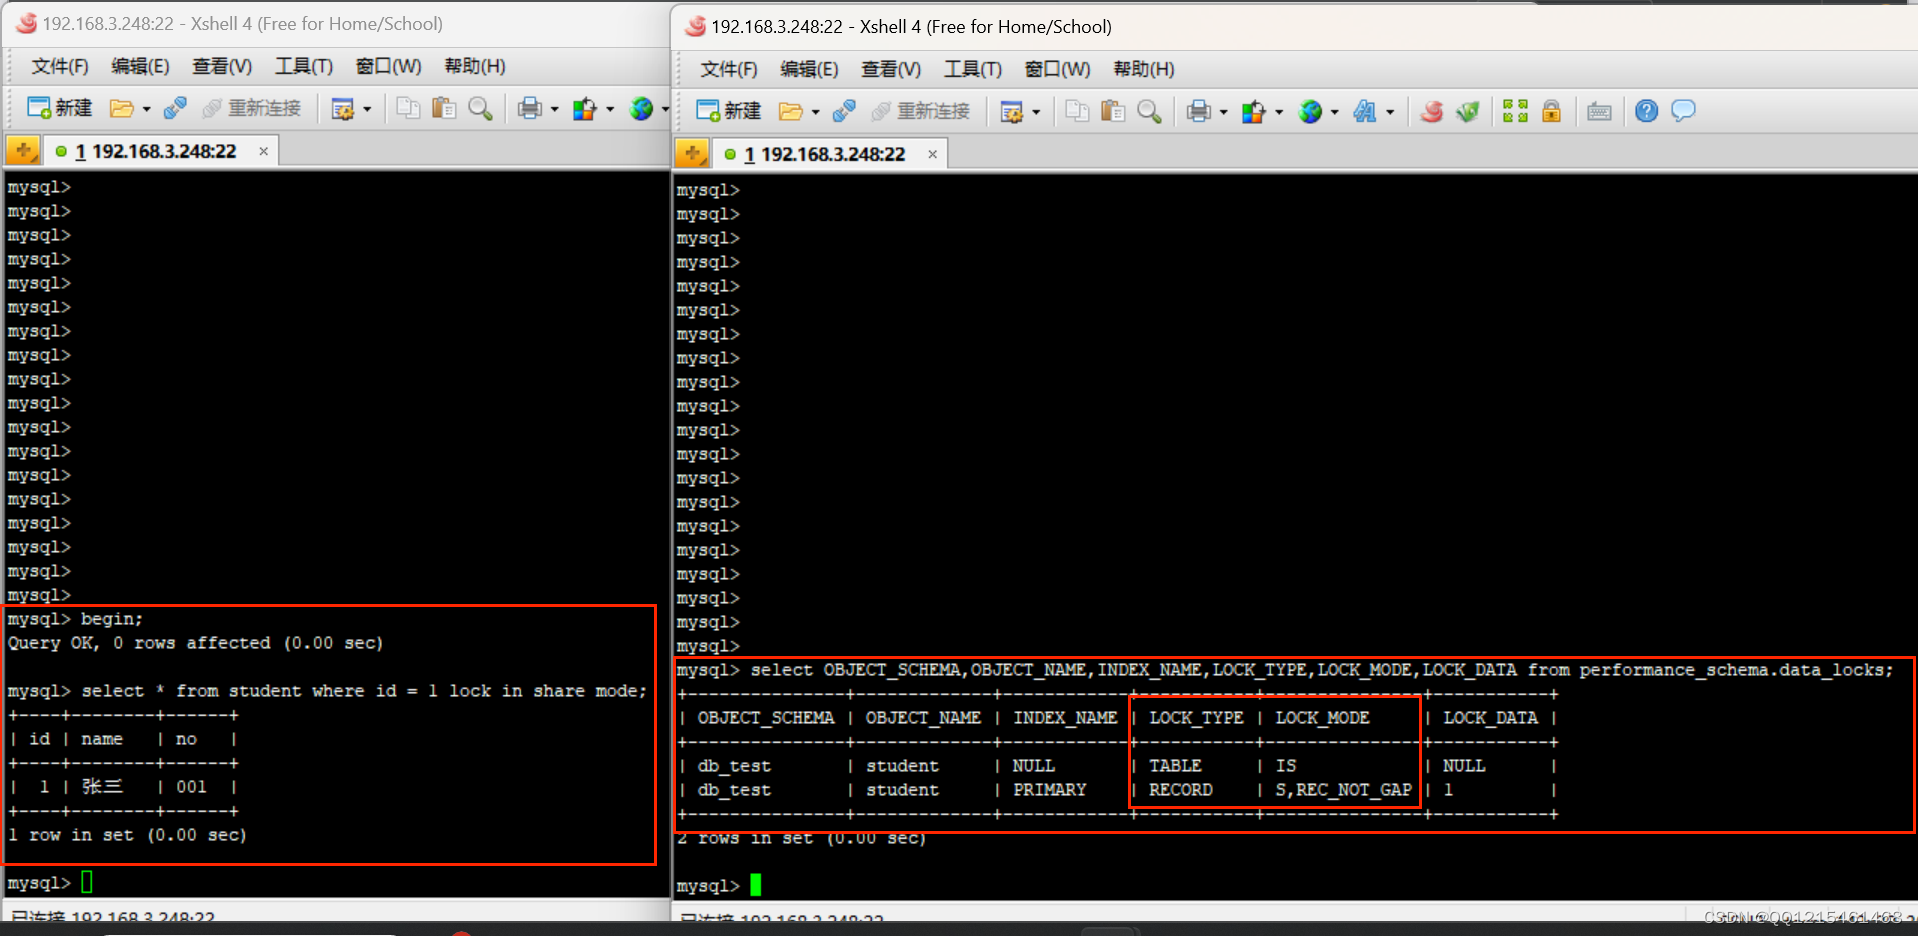Click Color scheme icon in left window toolbar
The width and height of the screenshot is (1918, 936).
pos(585,108)
